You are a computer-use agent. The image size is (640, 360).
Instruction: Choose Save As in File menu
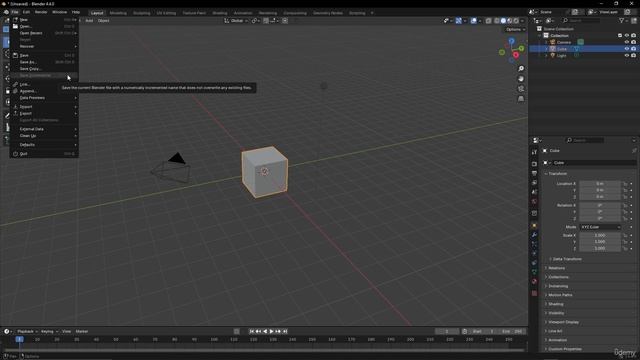click(x=44, y=62)
